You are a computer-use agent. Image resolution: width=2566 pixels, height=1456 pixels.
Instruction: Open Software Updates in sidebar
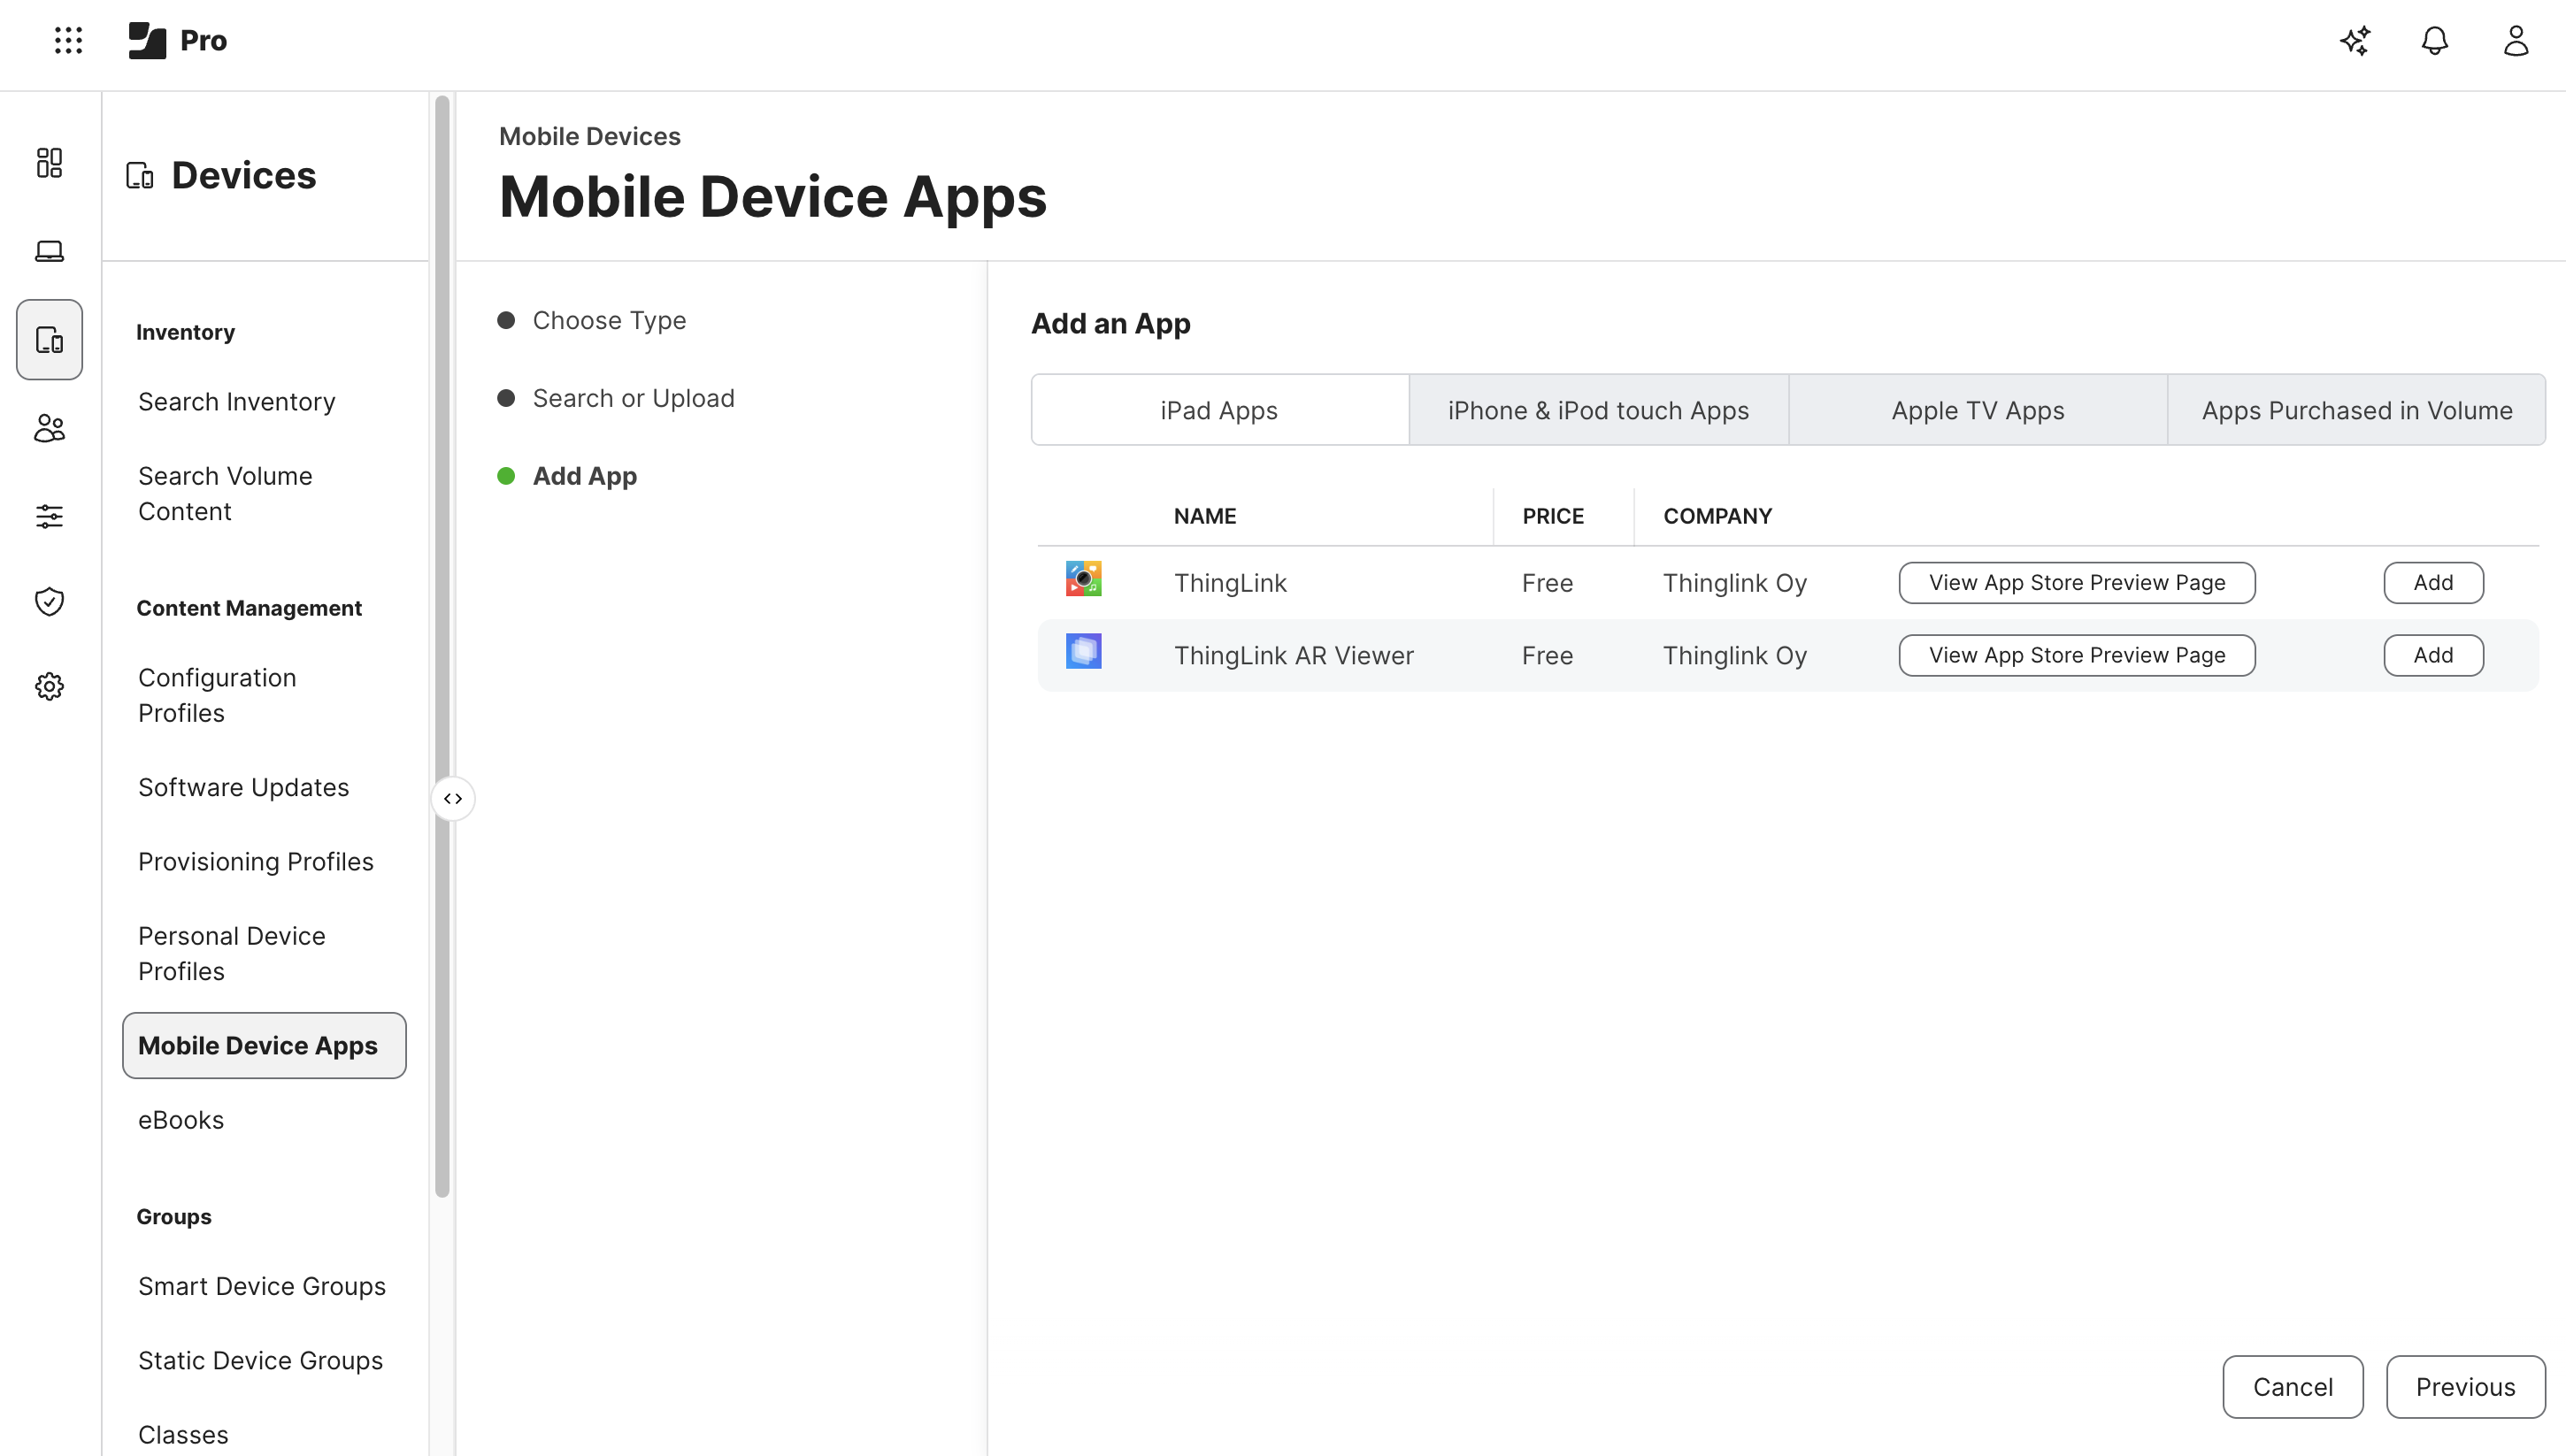[x=243, y=787]
